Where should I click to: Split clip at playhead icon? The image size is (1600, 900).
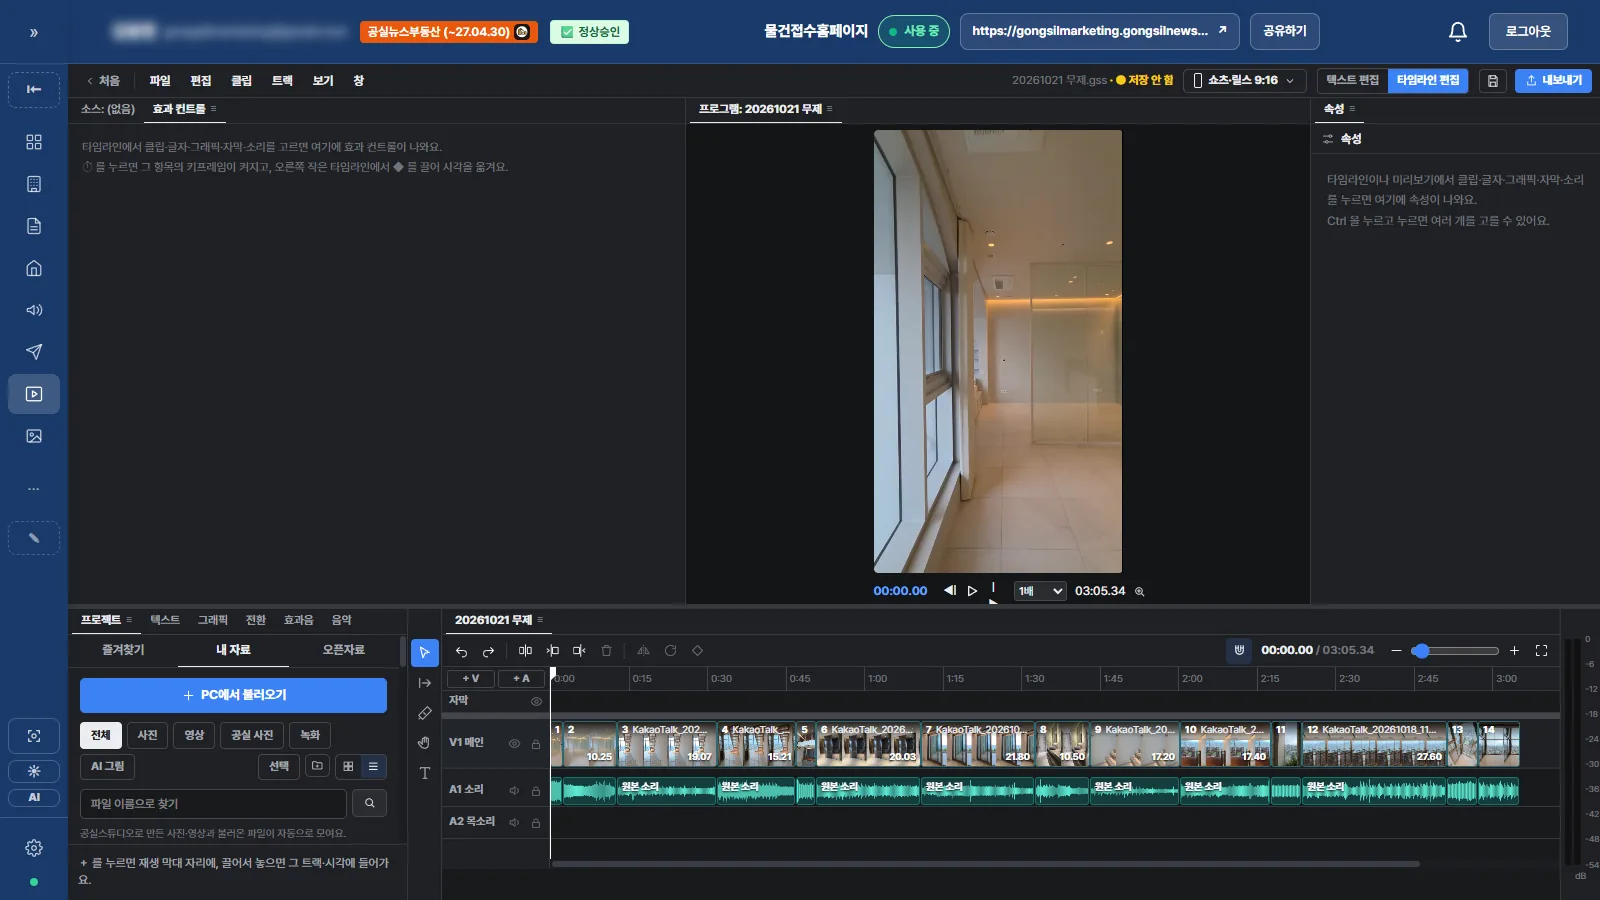tap(525, 651)
